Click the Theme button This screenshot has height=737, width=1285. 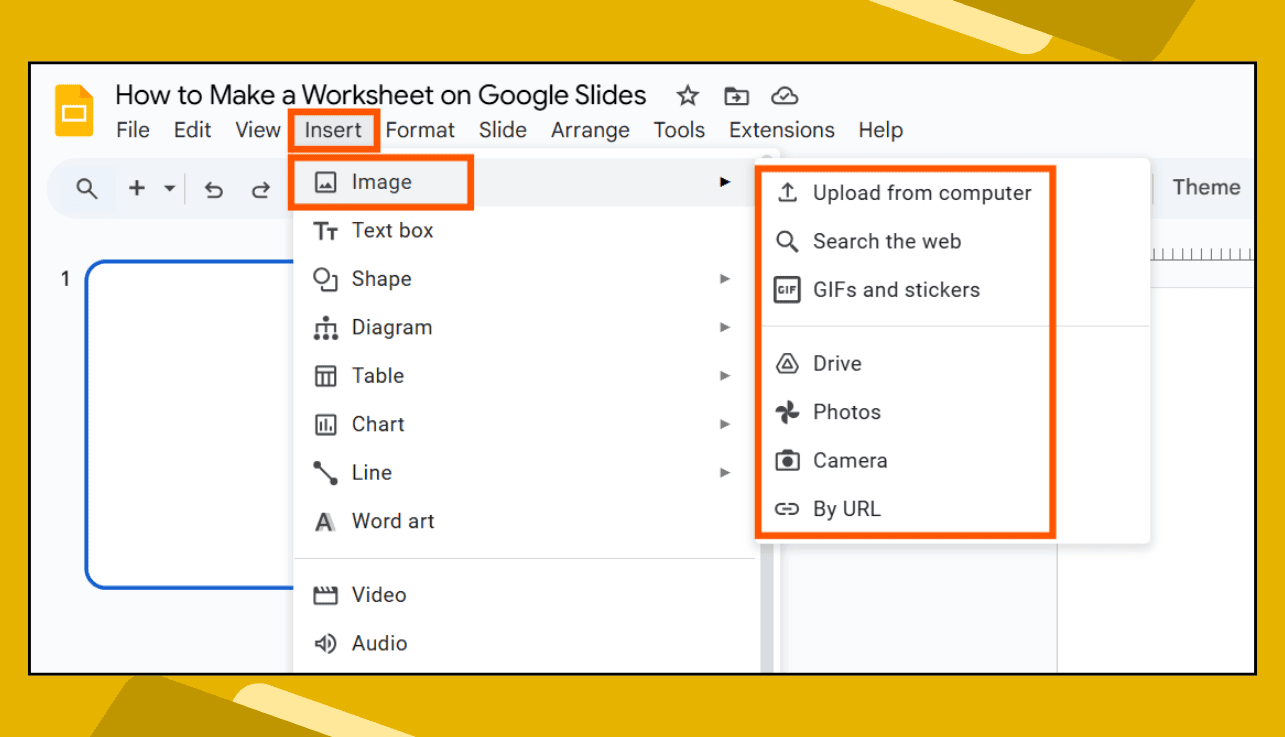1206,187
